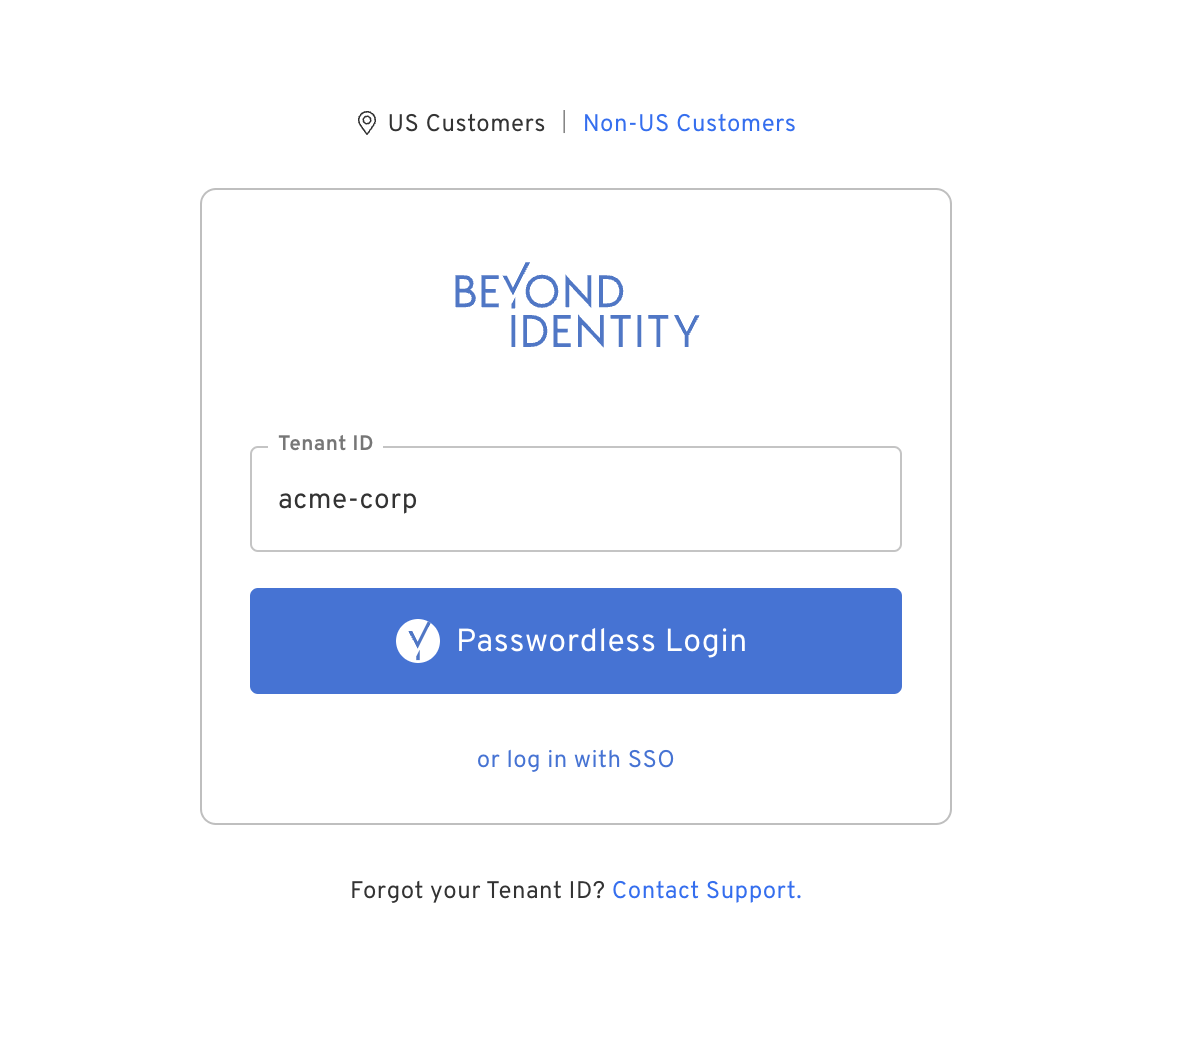Switch to Non-US Customers
This screenshot has width=1196, height=1058.
point(689,123)
